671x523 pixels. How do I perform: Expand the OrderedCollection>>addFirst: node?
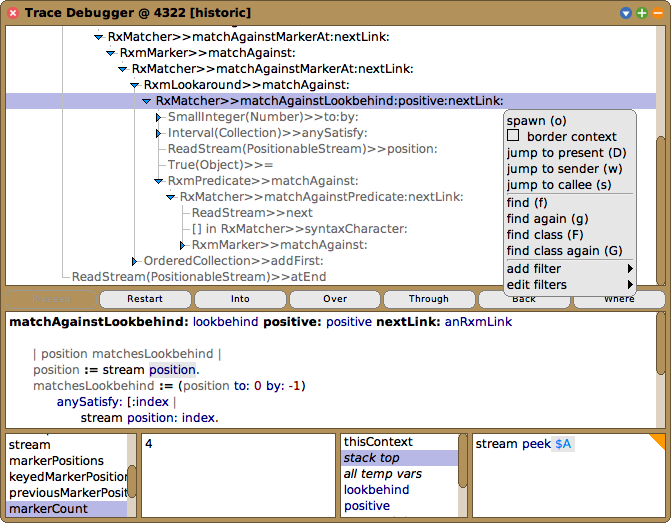coord(135,261)
